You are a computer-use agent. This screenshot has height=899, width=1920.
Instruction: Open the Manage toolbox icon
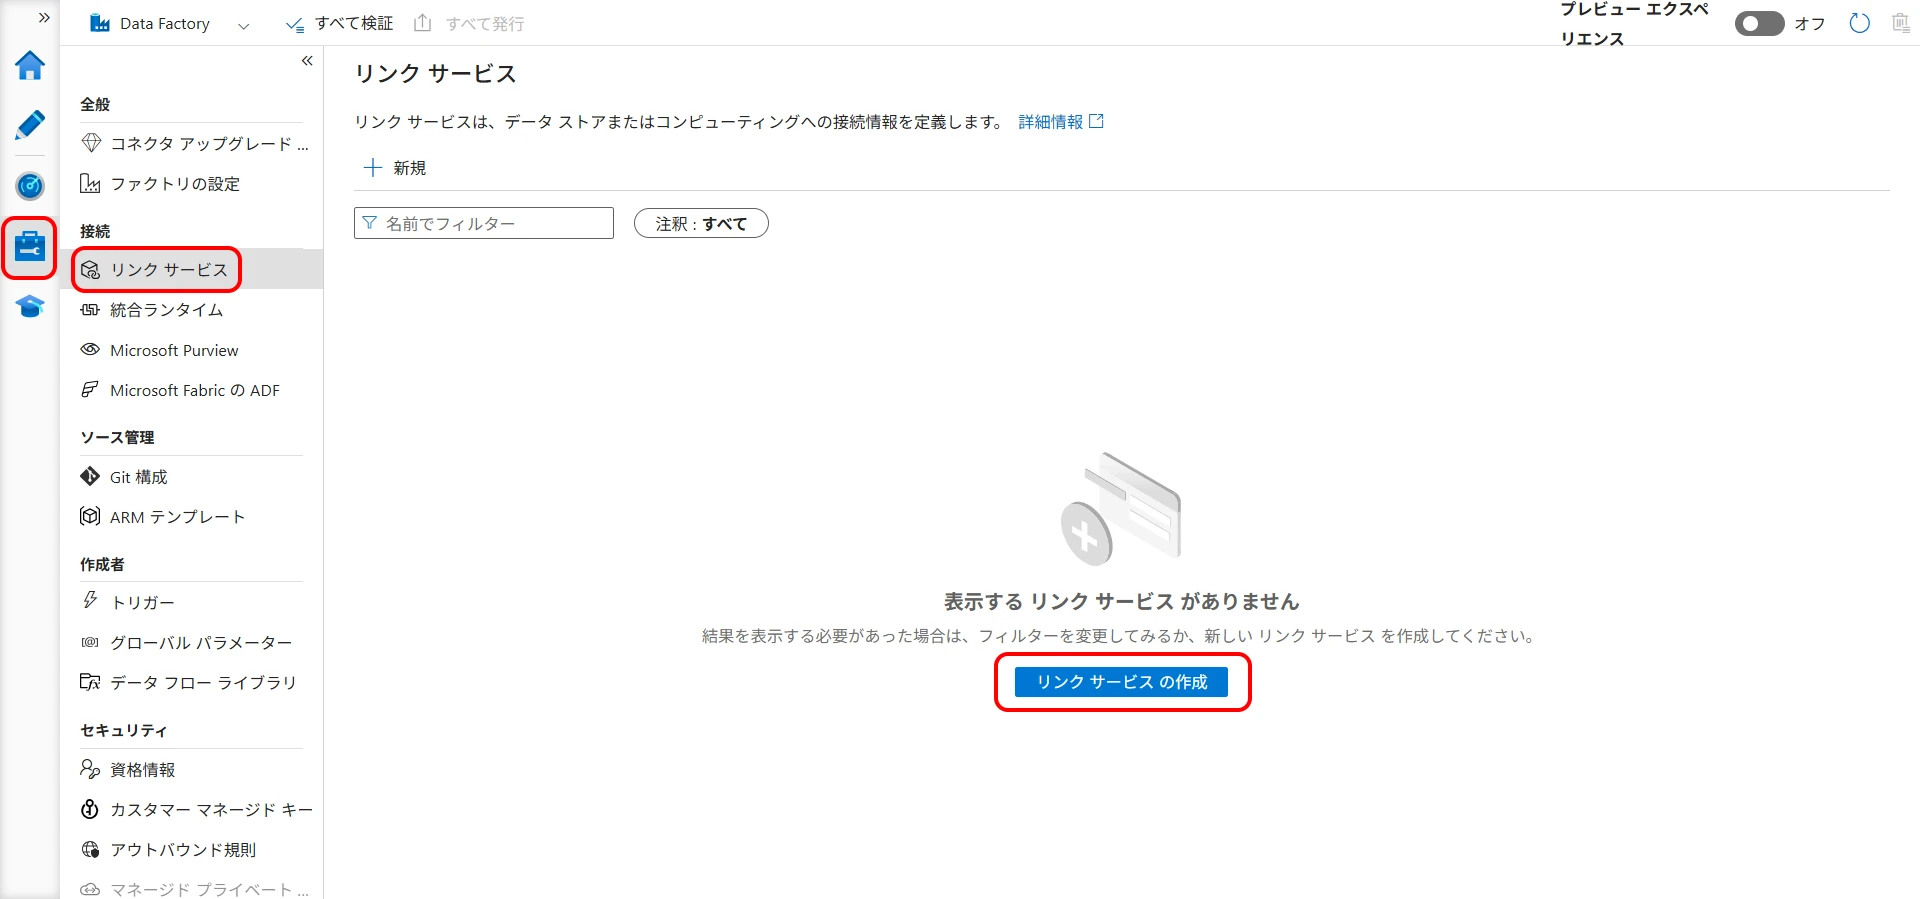pos(30,247)
